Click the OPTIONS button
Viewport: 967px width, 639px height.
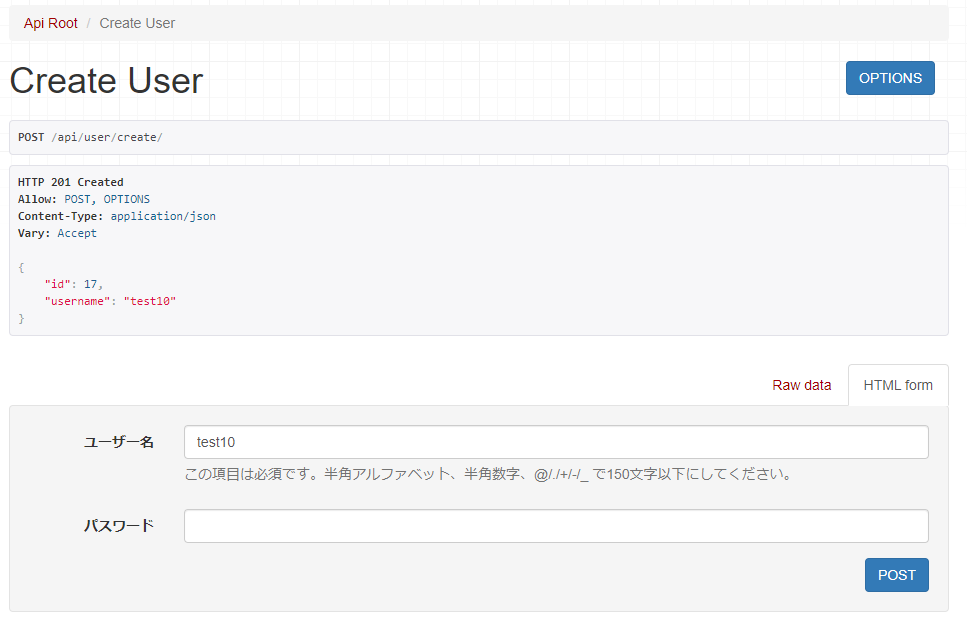(x=890, y=78)
